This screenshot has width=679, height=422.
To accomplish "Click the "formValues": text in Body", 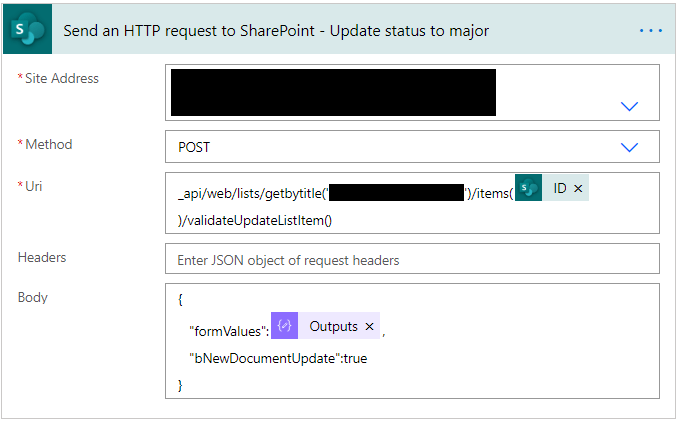I will (x=229, y=331).
